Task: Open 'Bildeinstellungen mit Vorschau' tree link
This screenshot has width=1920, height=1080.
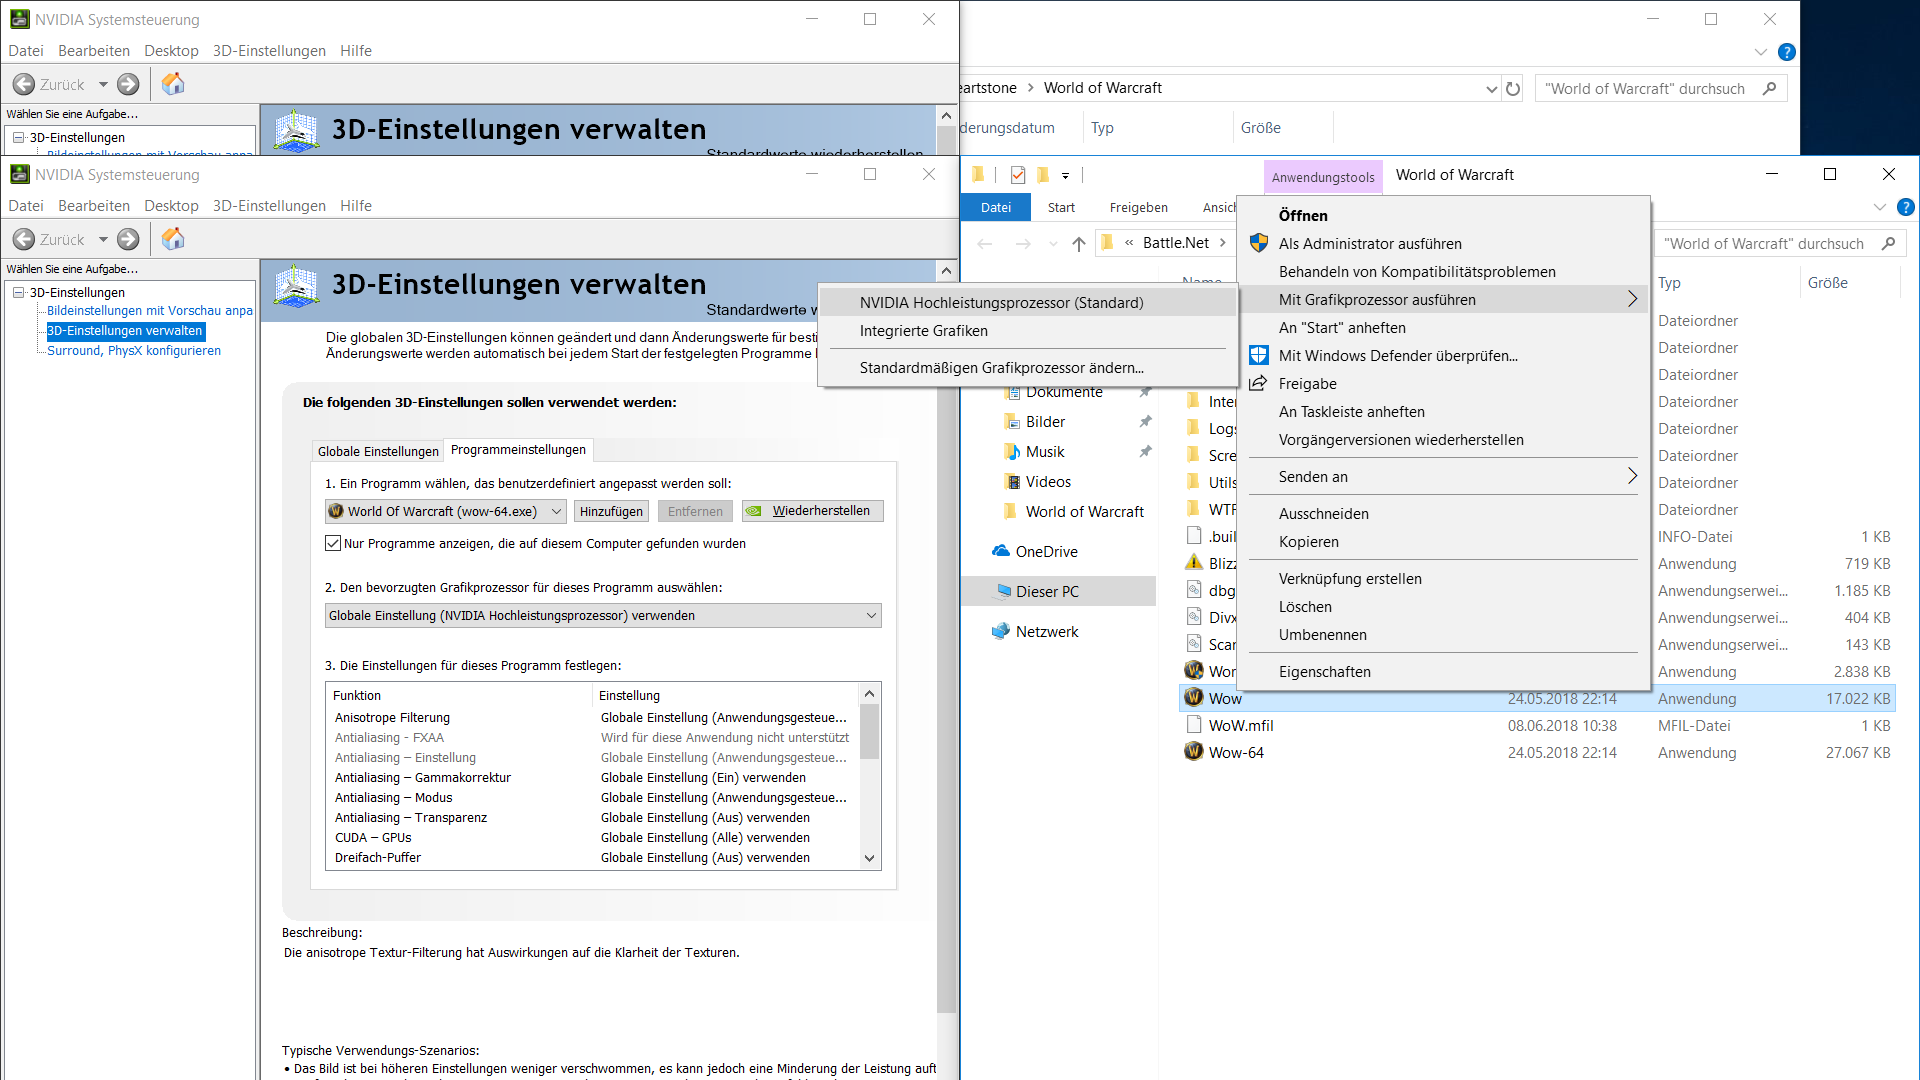Action: pyautogui.click(x=150, y=310)
